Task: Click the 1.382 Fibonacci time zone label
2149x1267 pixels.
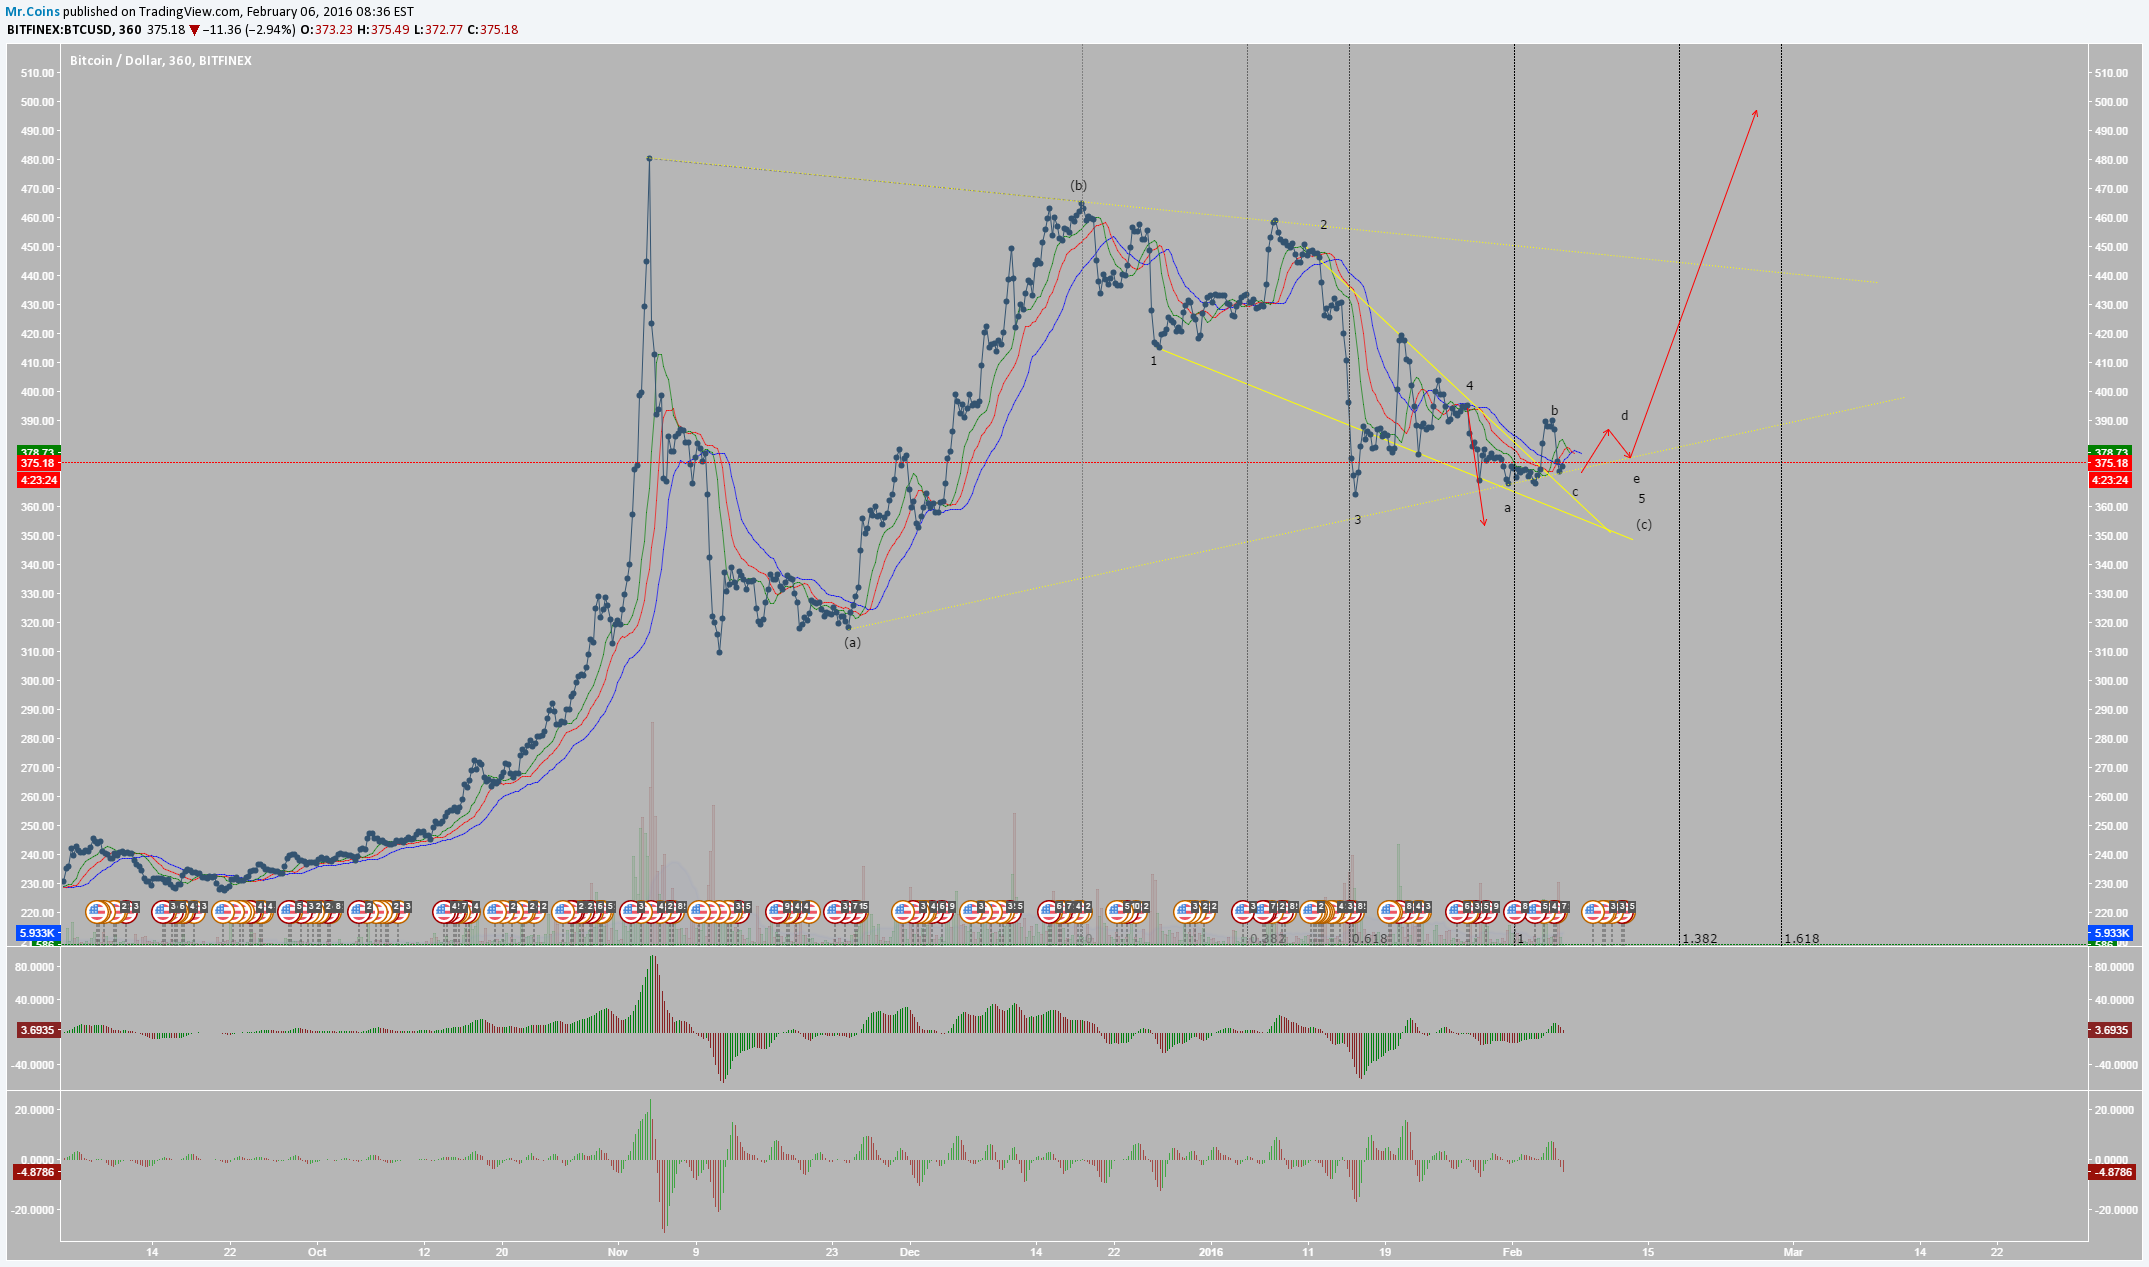Action: coord(1700,939)
